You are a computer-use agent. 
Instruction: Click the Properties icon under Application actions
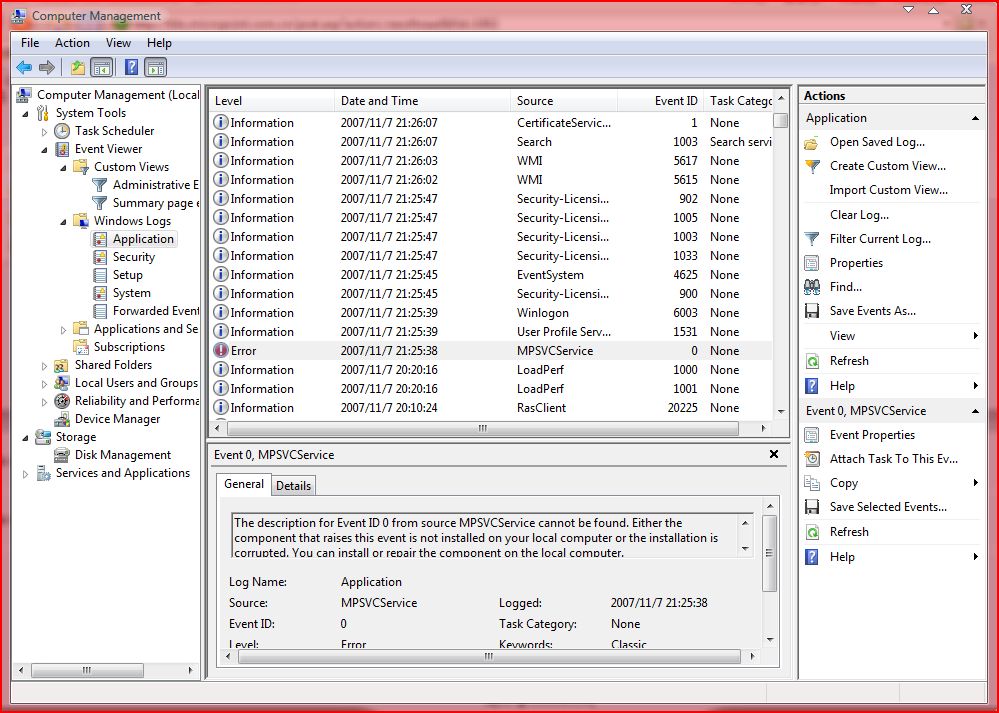[812, 263]
